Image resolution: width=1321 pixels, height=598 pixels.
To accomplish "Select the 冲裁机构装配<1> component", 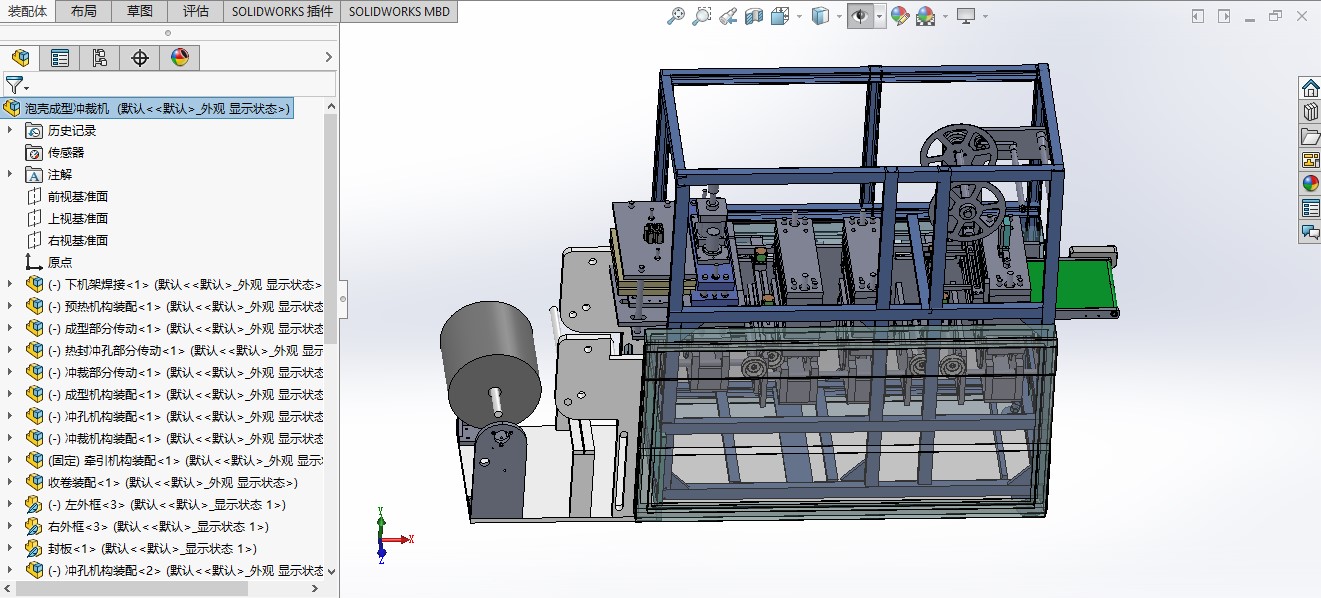I will click(174, 438).
